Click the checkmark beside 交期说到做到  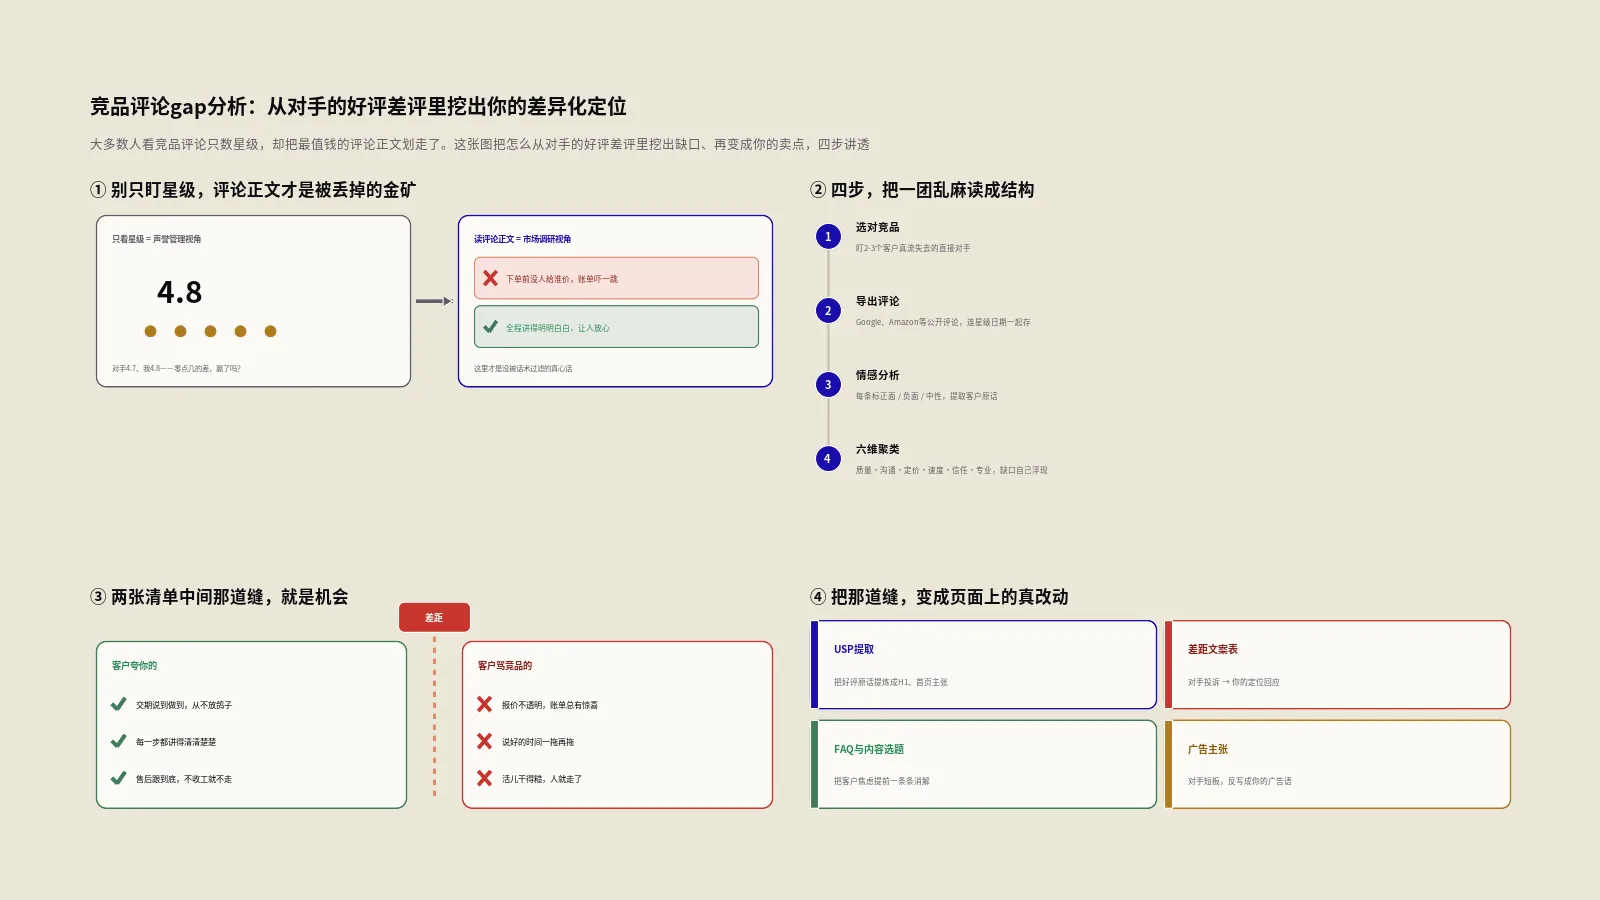(x=118, y=704)
